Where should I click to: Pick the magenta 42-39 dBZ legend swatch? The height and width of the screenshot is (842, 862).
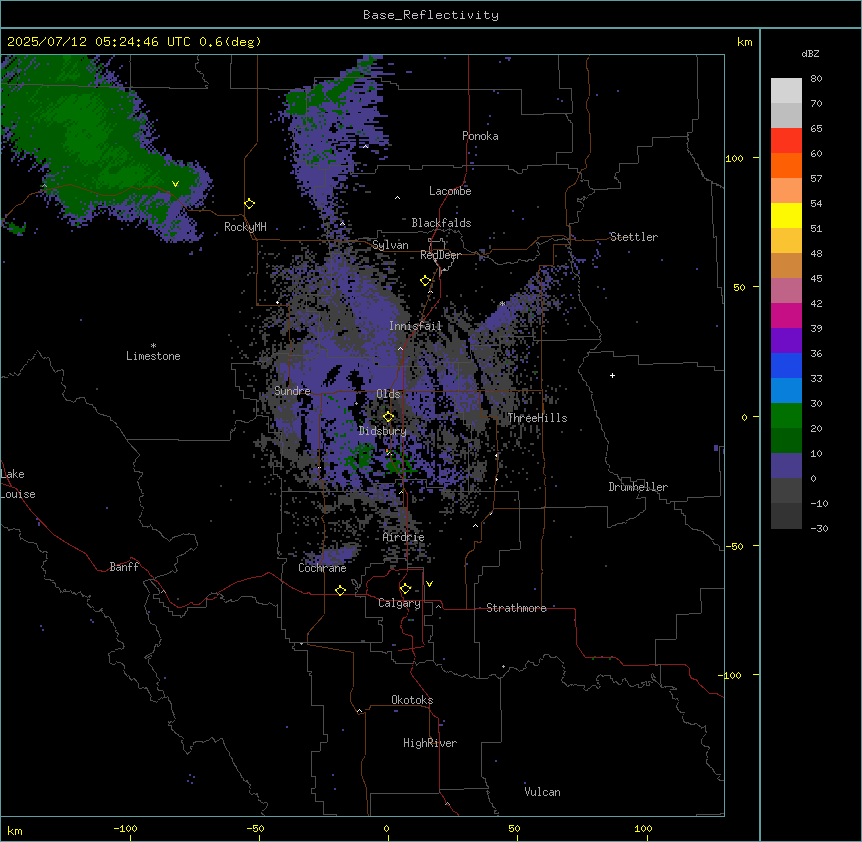[x=786, y=315]
